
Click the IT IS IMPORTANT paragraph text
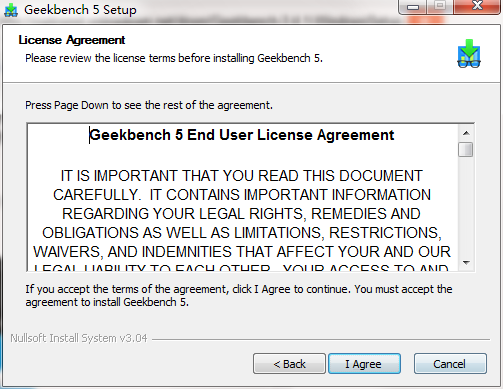click(242, 214)
